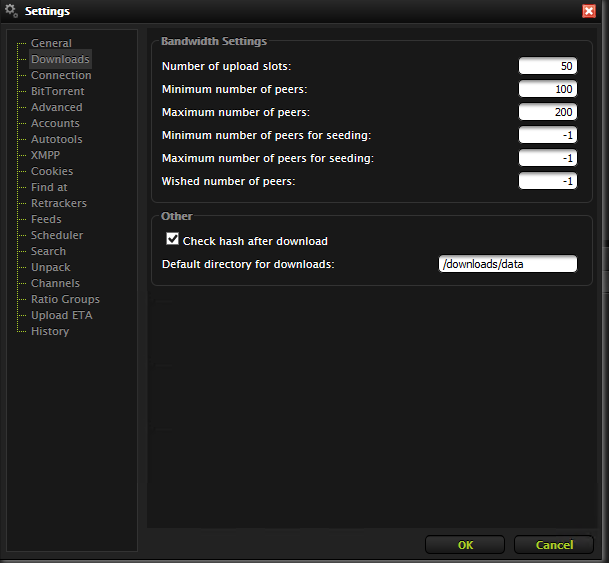Toggle Check hash after download checkbox
Image resolution: width=609 pixels, height=563 pixels.
pos(172,239)
